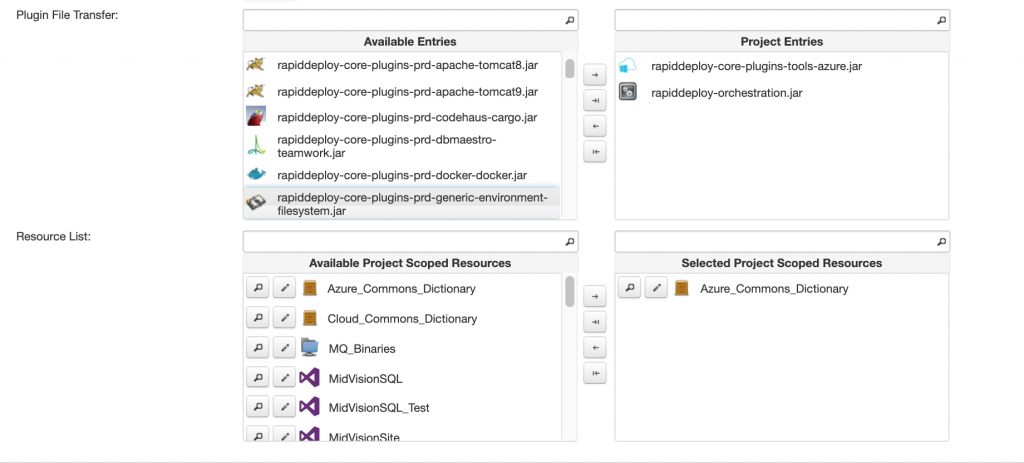
Task: Click the search icon for MQ_Binaries resource
Action: click(x=257, y=348)
